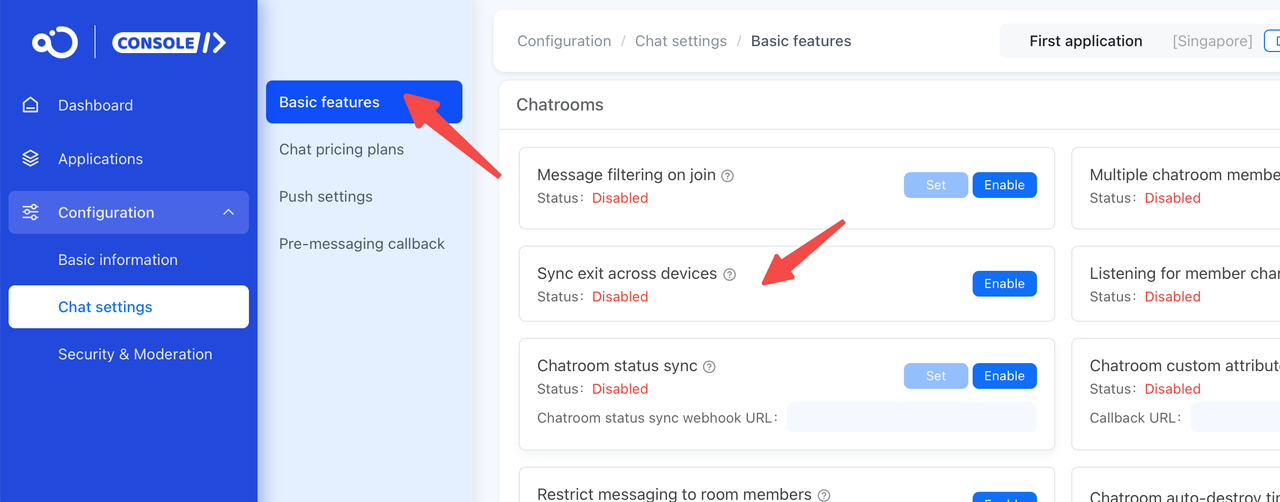Image resolution: width=1280 pixels, height=502 pixels.
Task: Show help for Message filtering on join
Action: click(728, 176)
